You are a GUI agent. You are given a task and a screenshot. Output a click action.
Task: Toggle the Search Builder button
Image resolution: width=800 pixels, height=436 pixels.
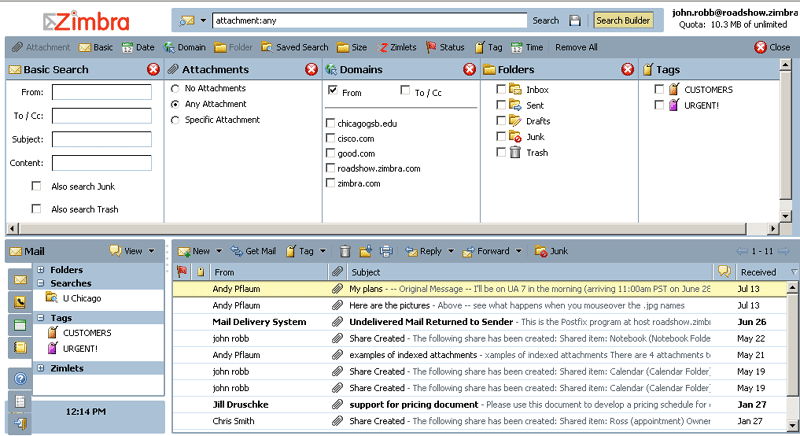[x=623, y=20]
